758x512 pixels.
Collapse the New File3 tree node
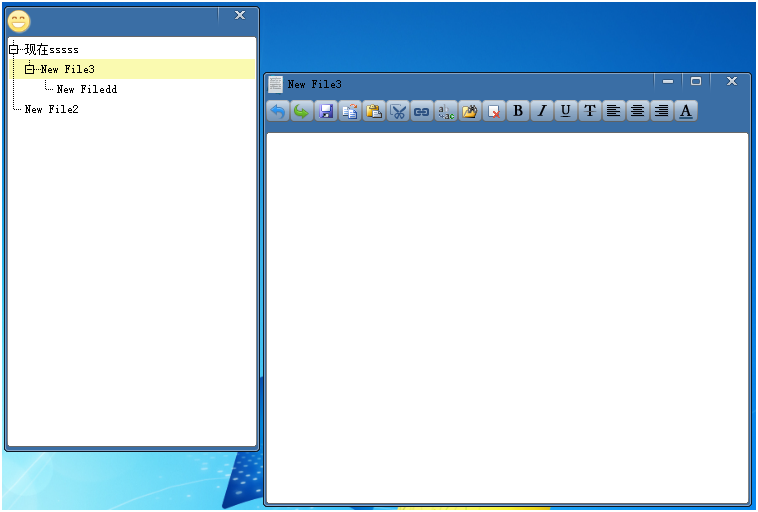click(x=30, y=70)
